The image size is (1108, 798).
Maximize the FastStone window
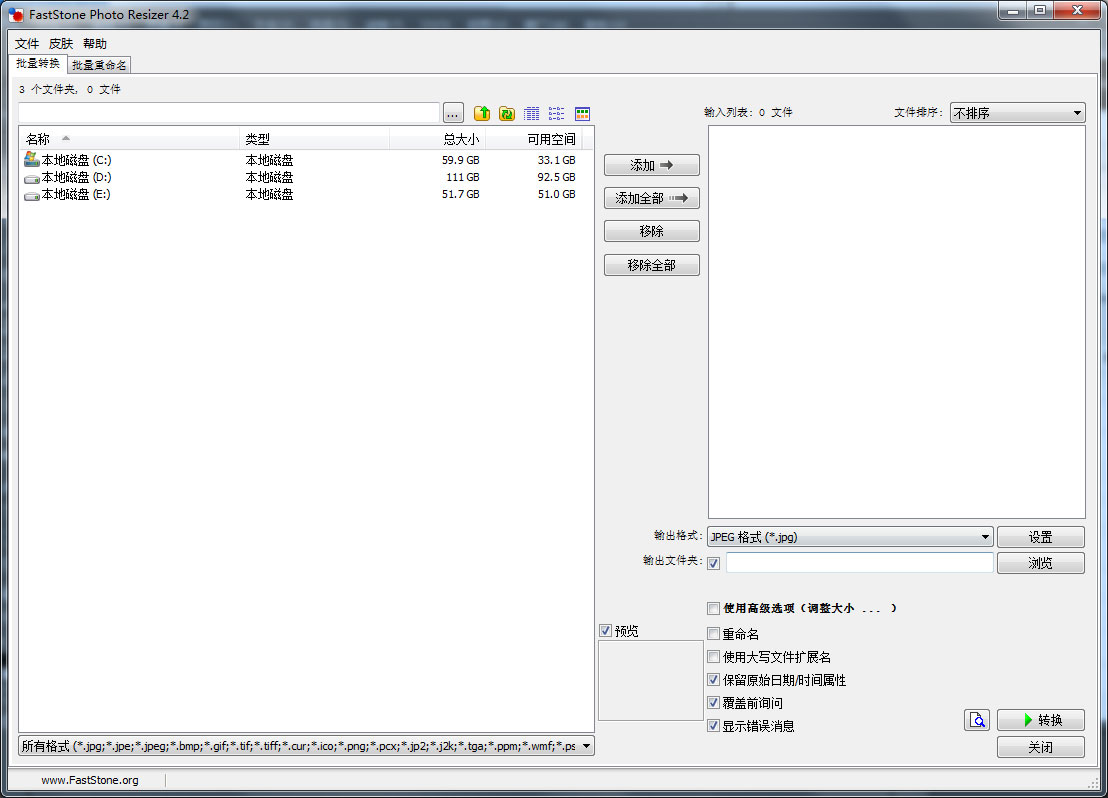(1040, 11)
